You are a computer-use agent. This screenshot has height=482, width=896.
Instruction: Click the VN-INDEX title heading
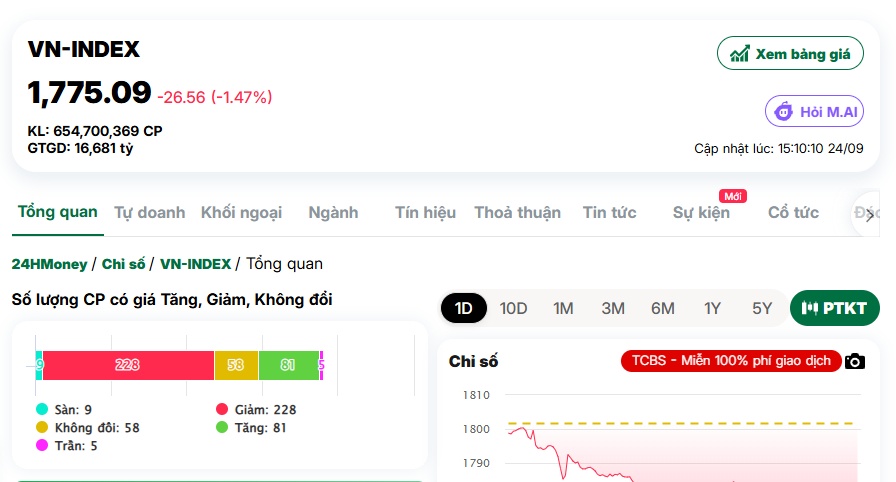point(84,49)
